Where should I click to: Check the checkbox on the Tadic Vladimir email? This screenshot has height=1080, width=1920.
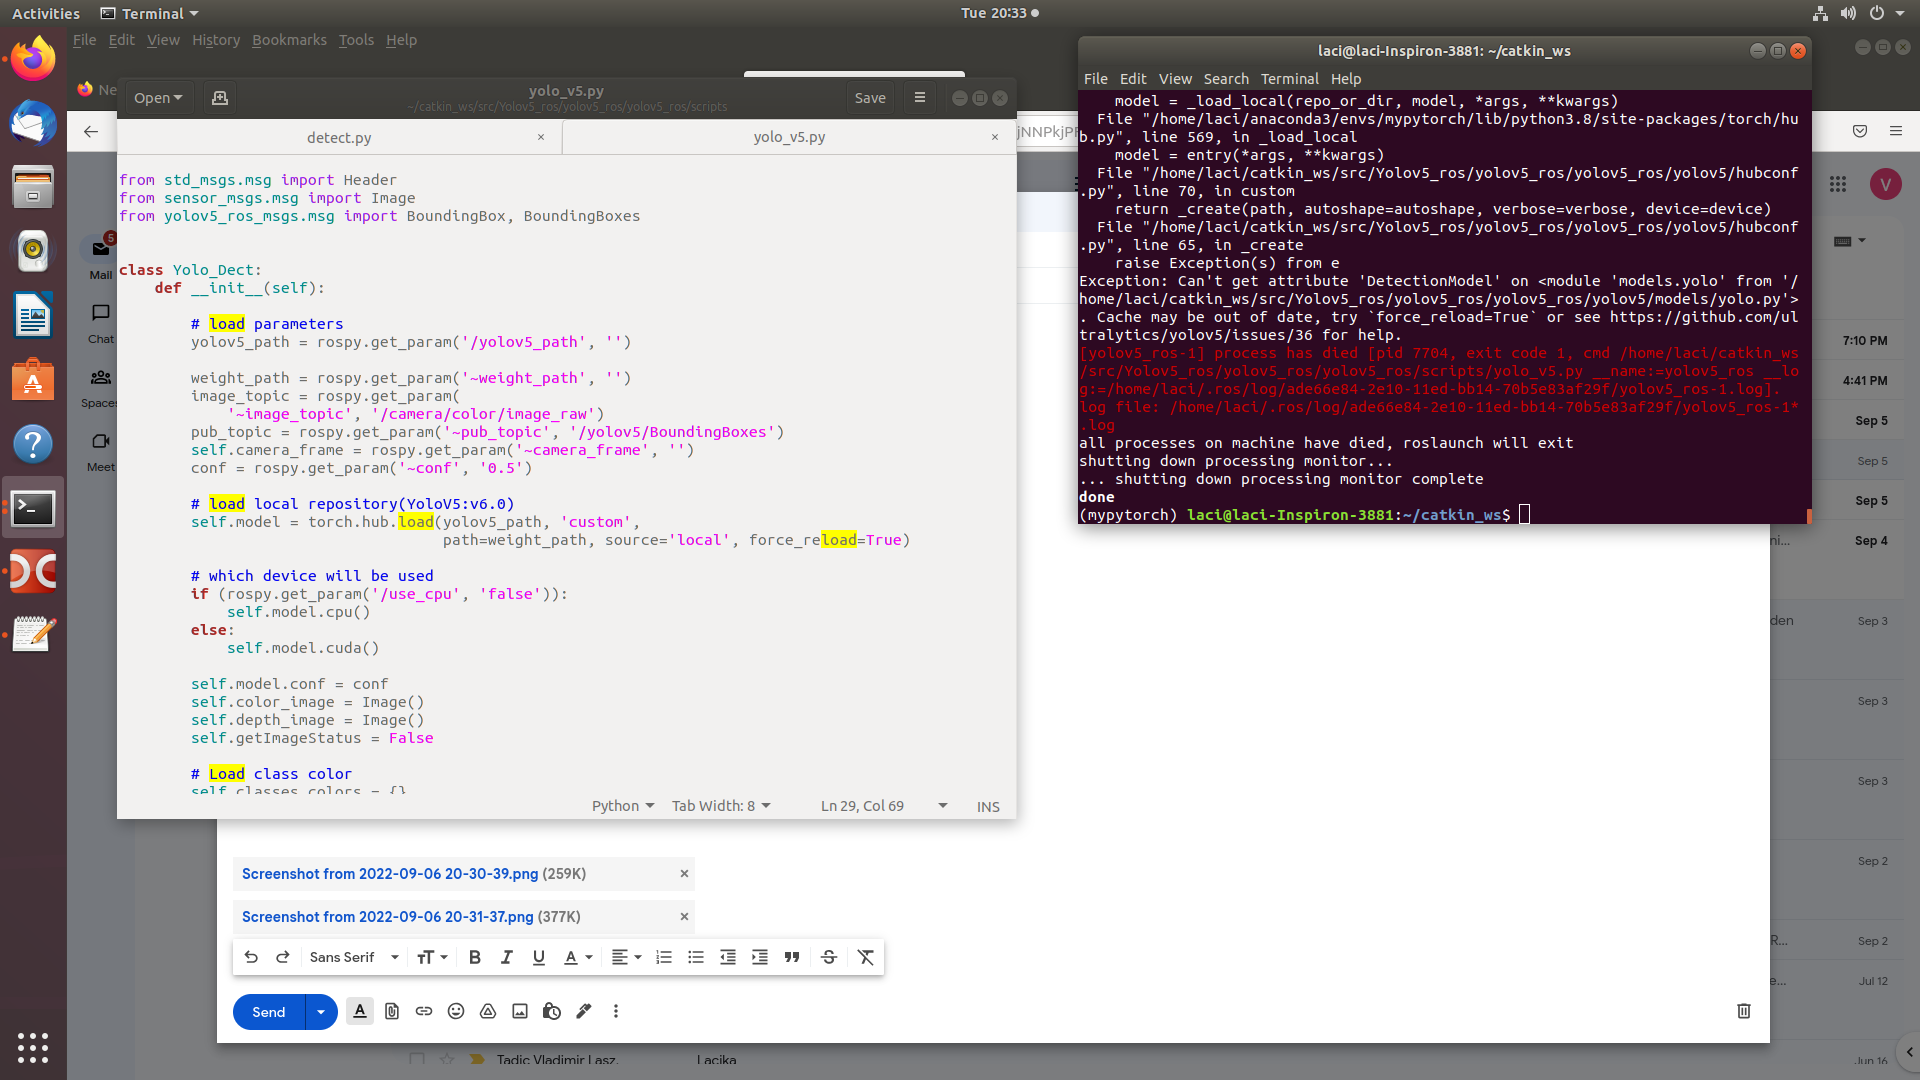[x=416, y=1059]
